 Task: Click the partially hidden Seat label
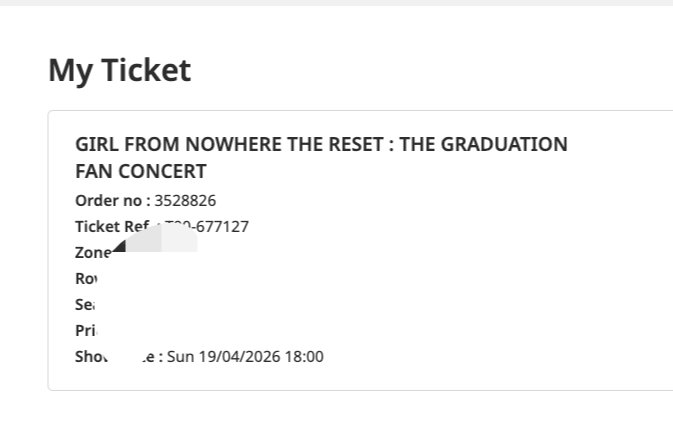83,304
